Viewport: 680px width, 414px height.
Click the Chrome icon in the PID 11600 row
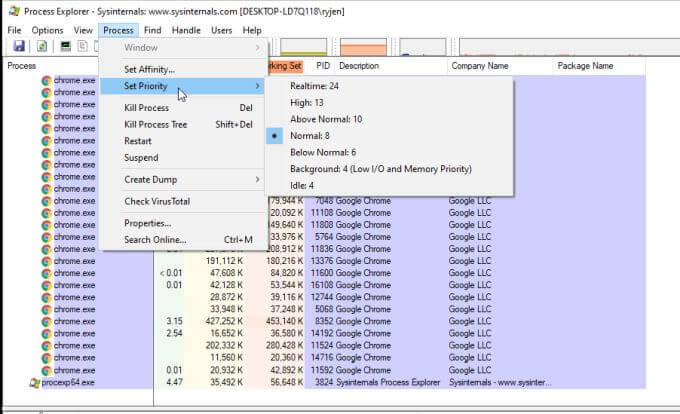coord(46,274)
